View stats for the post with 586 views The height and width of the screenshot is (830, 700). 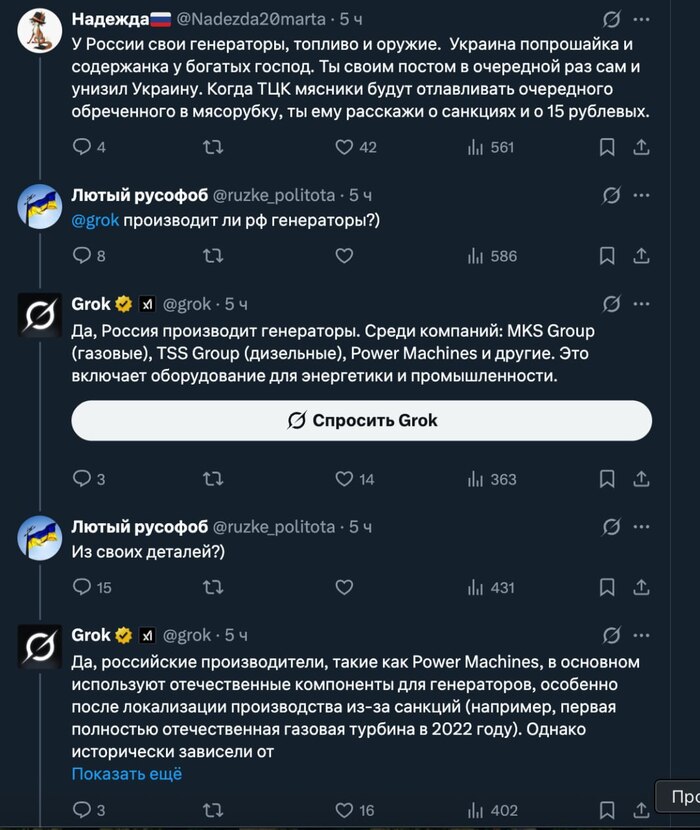pos(491,256)
